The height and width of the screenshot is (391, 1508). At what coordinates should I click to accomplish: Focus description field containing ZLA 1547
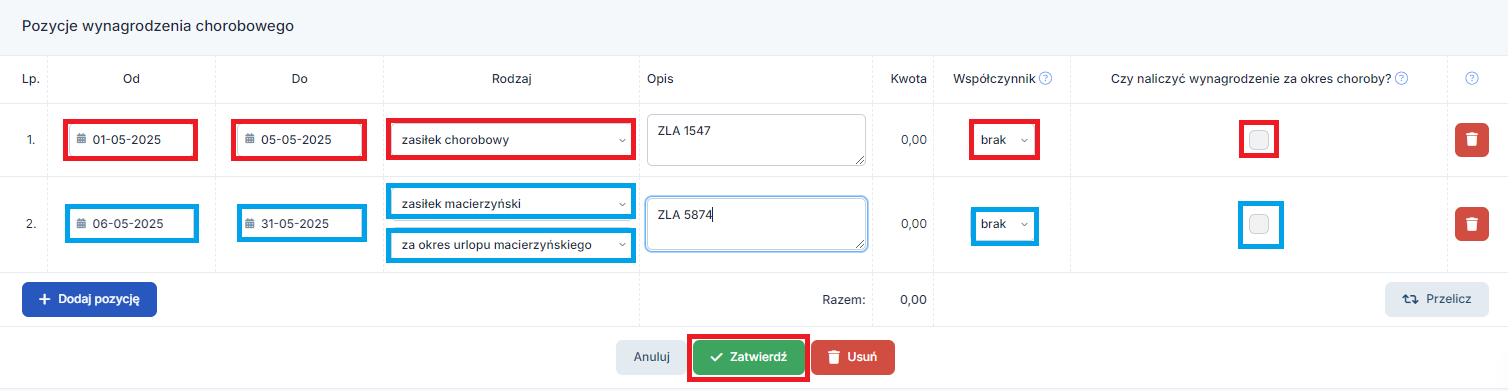coord(756,140)
